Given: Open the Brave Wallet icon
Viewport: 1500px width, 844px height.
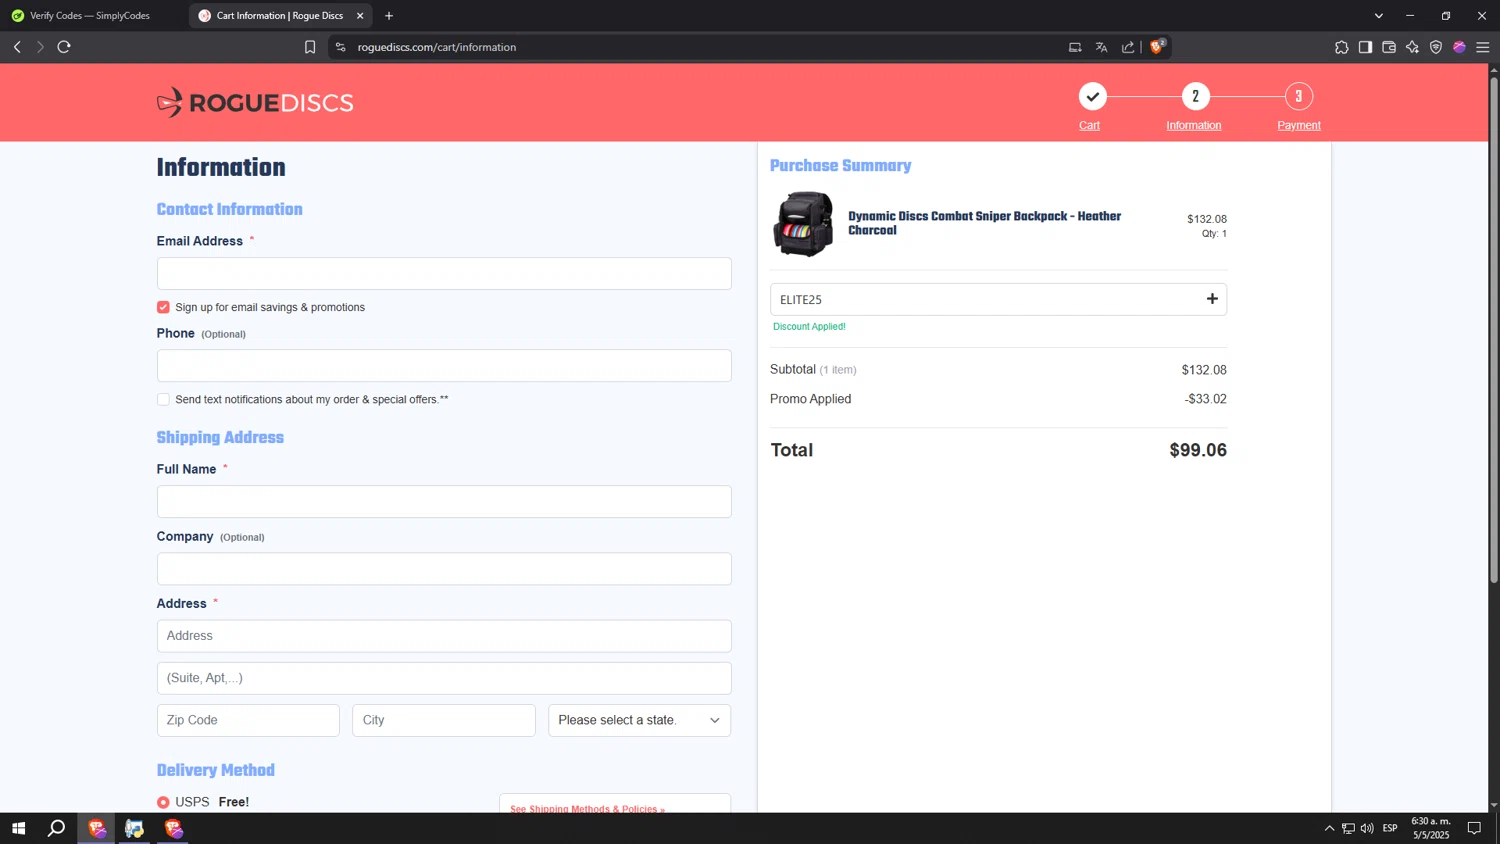Looking at the screenshot, I should pos(1389,47).
